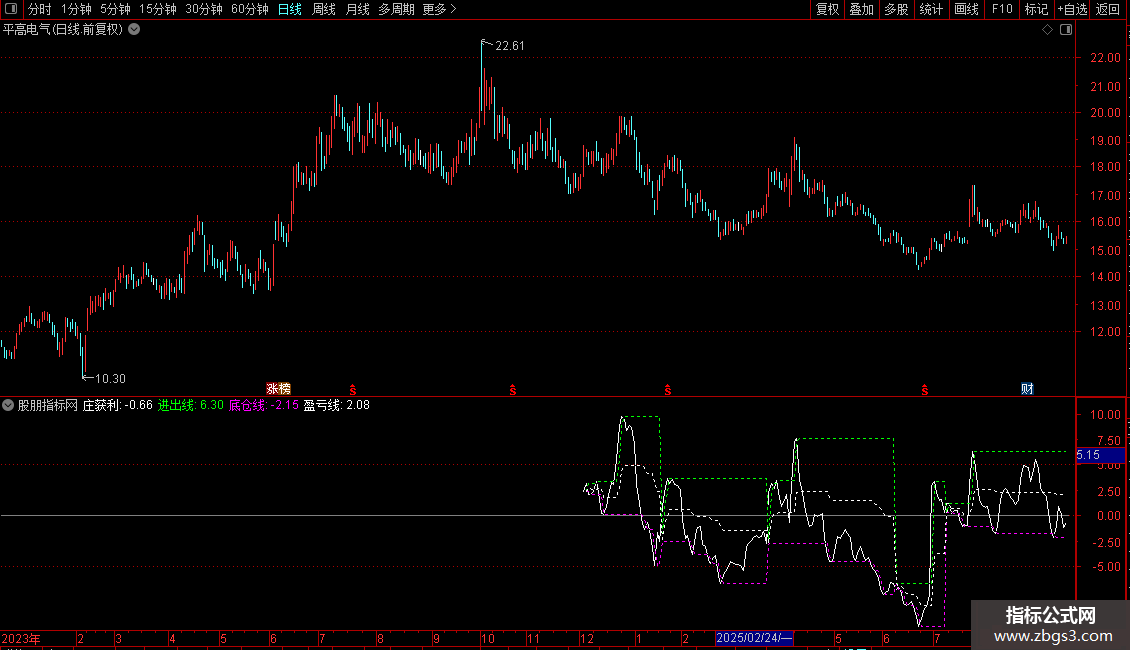Image resolution: width=1130 pixels, height=650 pixels.
Task: Click the 统计 statistics button
Action: click(x=930, y=9)
